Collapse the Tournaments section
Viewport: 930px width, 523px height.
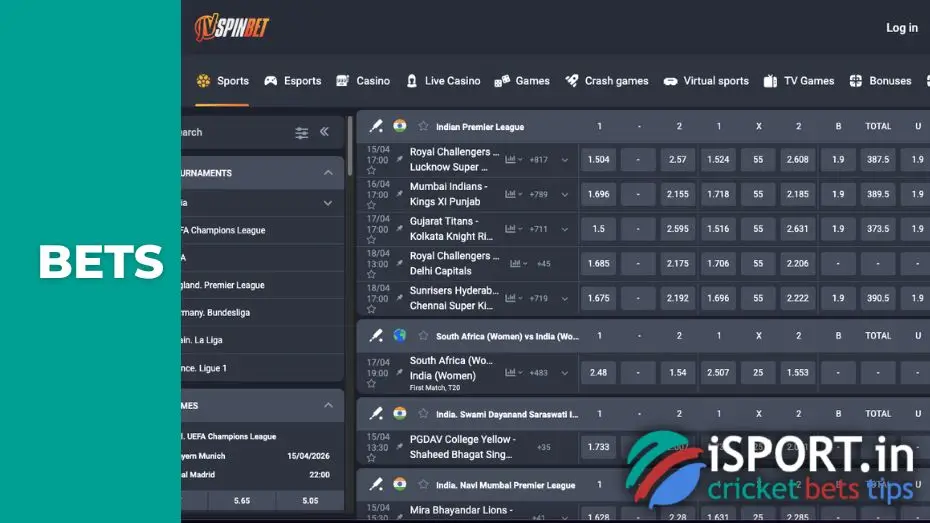328,173
